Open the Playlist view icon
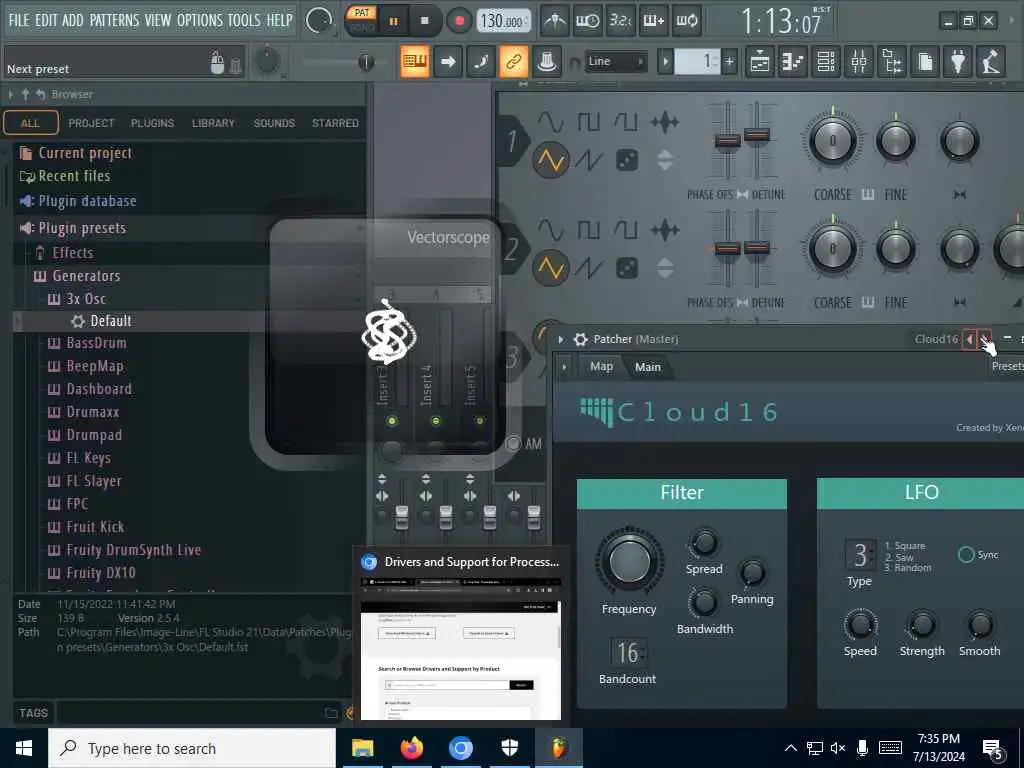Screen dimensions: 1024x768 760,61
